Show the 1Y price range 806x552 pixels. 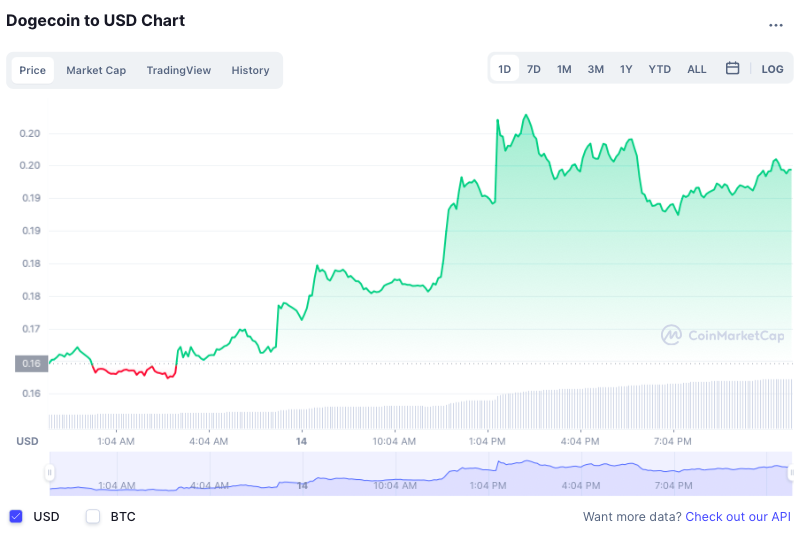click(626, 69)
